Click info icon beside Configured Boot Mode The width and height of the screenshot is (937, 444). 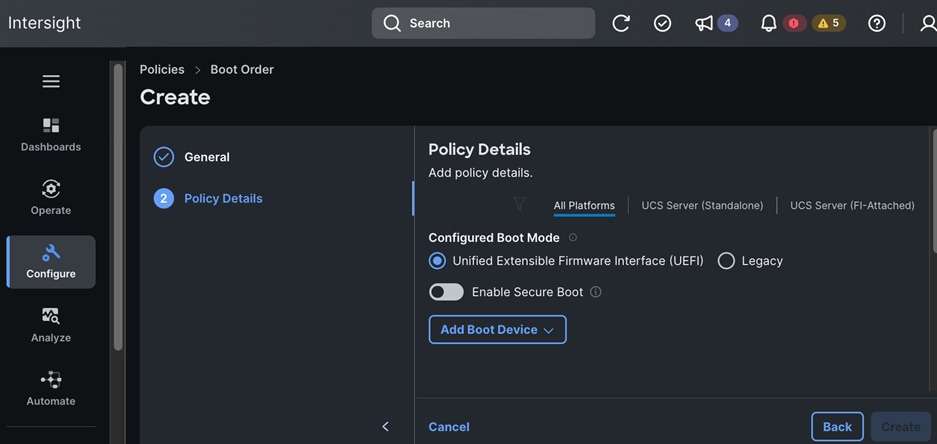[572, 237]
